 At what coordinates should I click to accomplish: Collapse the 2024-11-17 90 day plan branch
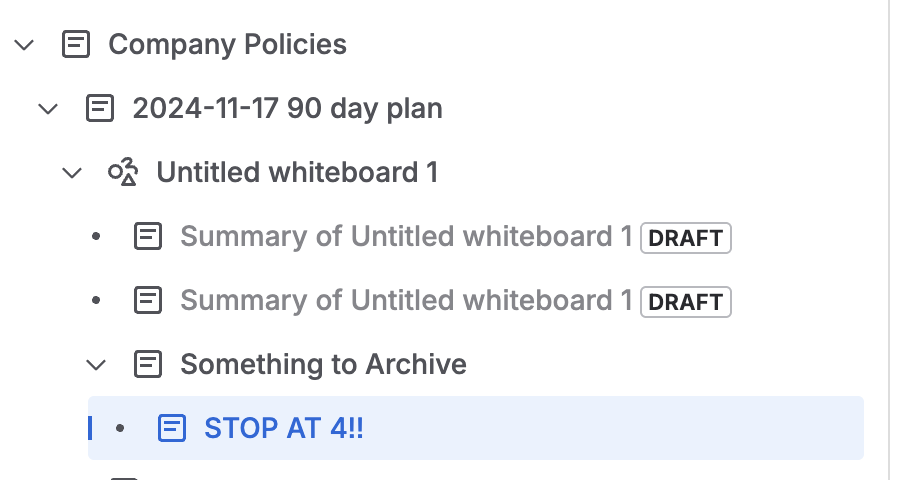[48, 108]
